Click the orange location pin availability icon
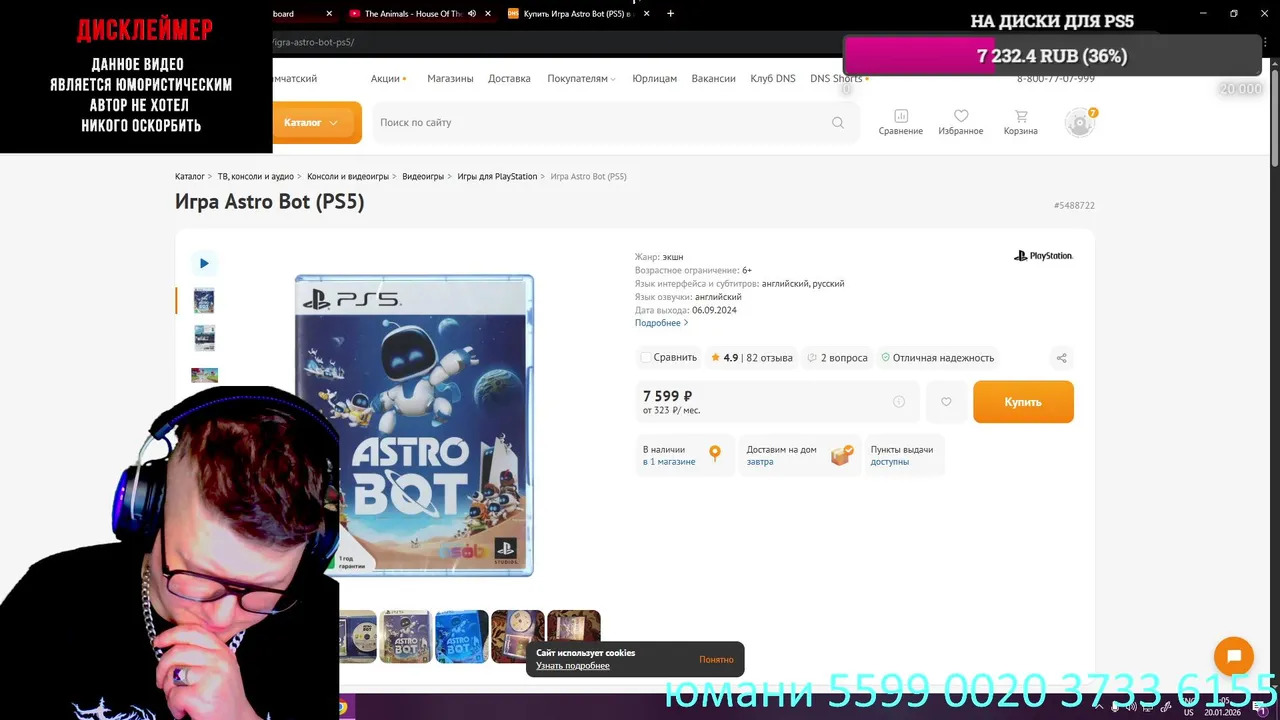Viewport: 1280px width, 720px height. coord(715,454)
